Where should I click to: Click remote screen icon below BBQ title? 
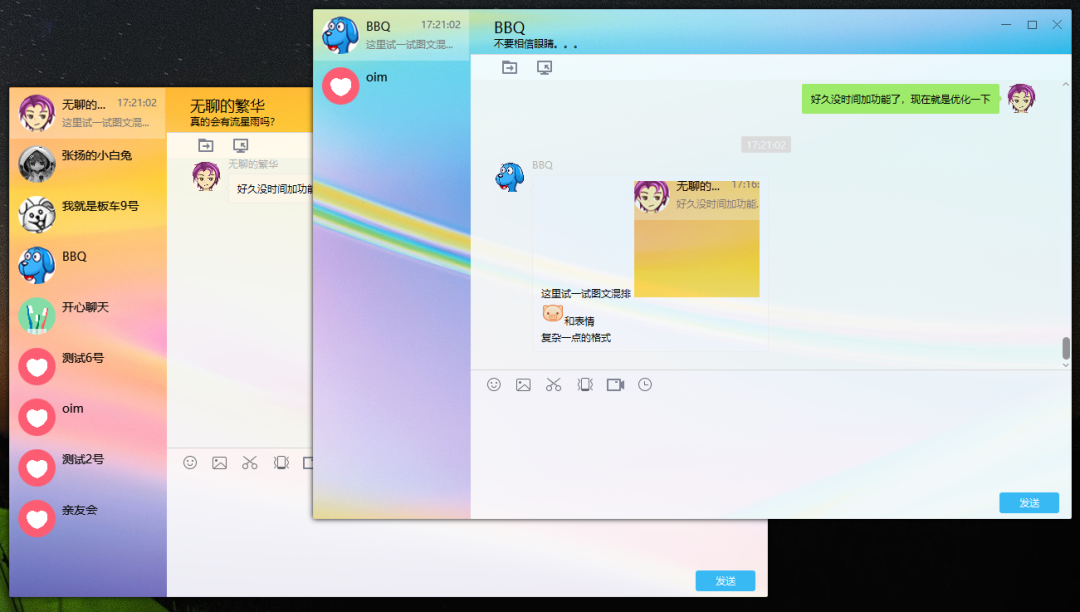coord(544,67)
